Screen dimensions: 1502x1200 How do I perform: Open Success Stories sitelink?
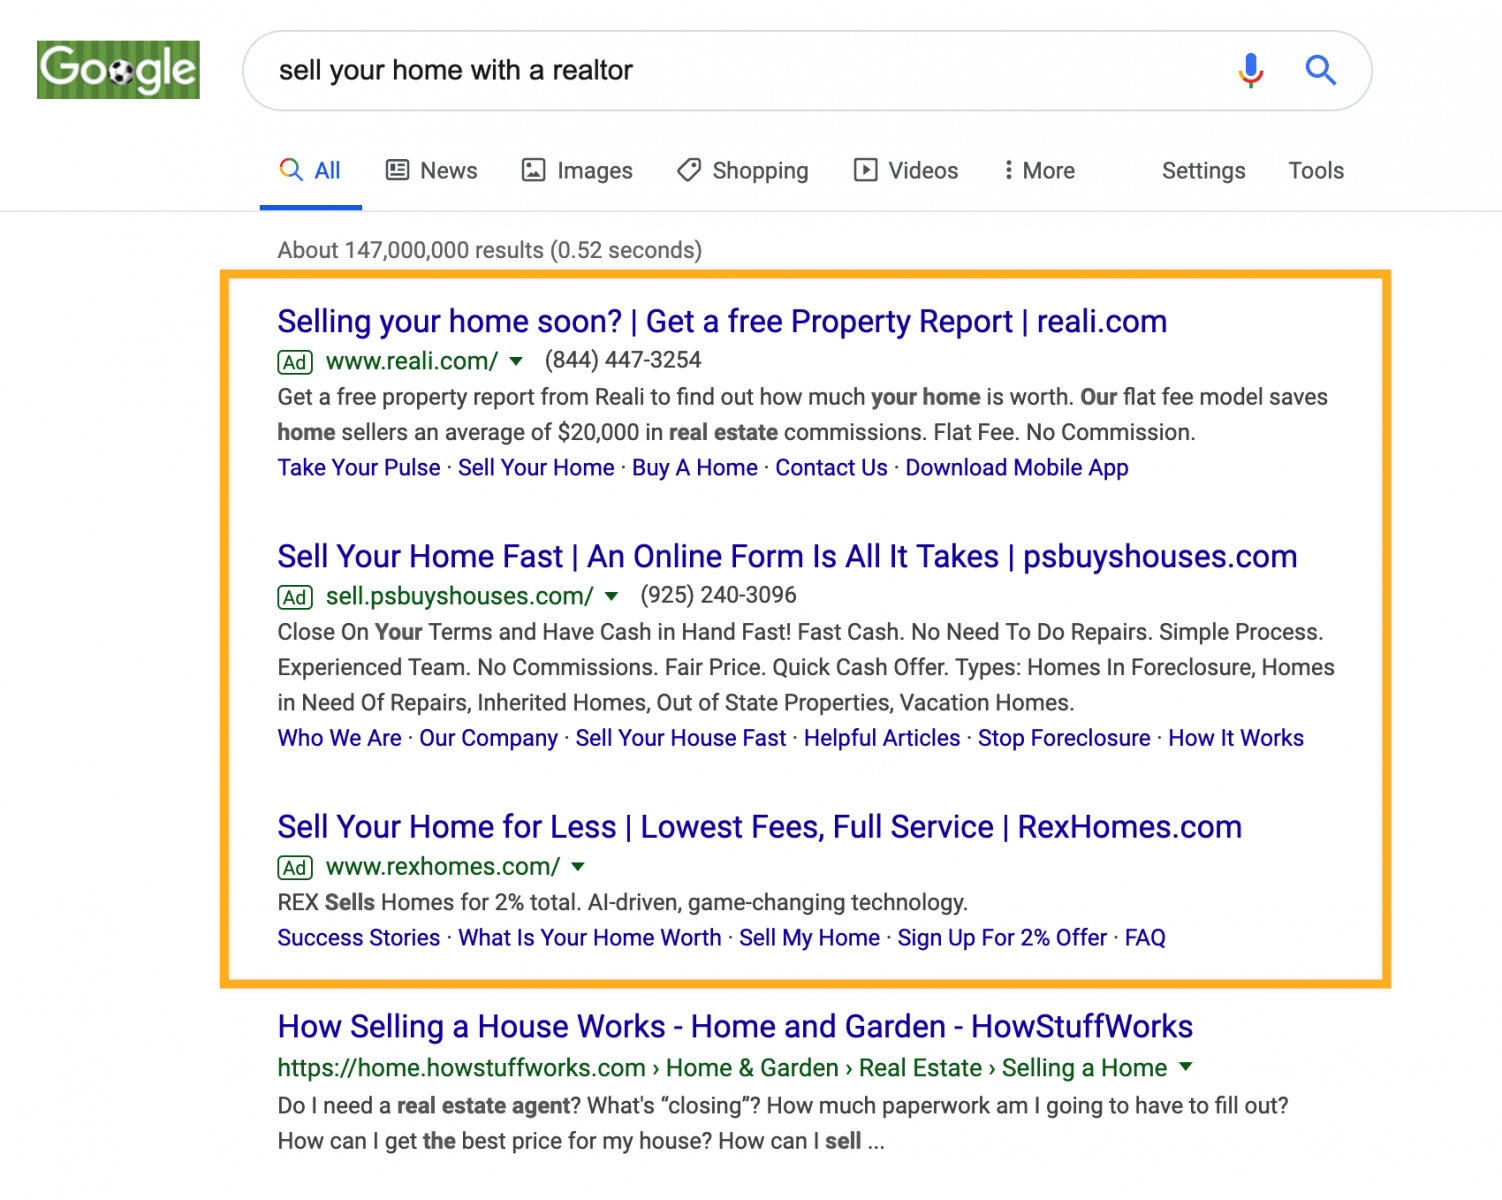(x=358, y=938)
